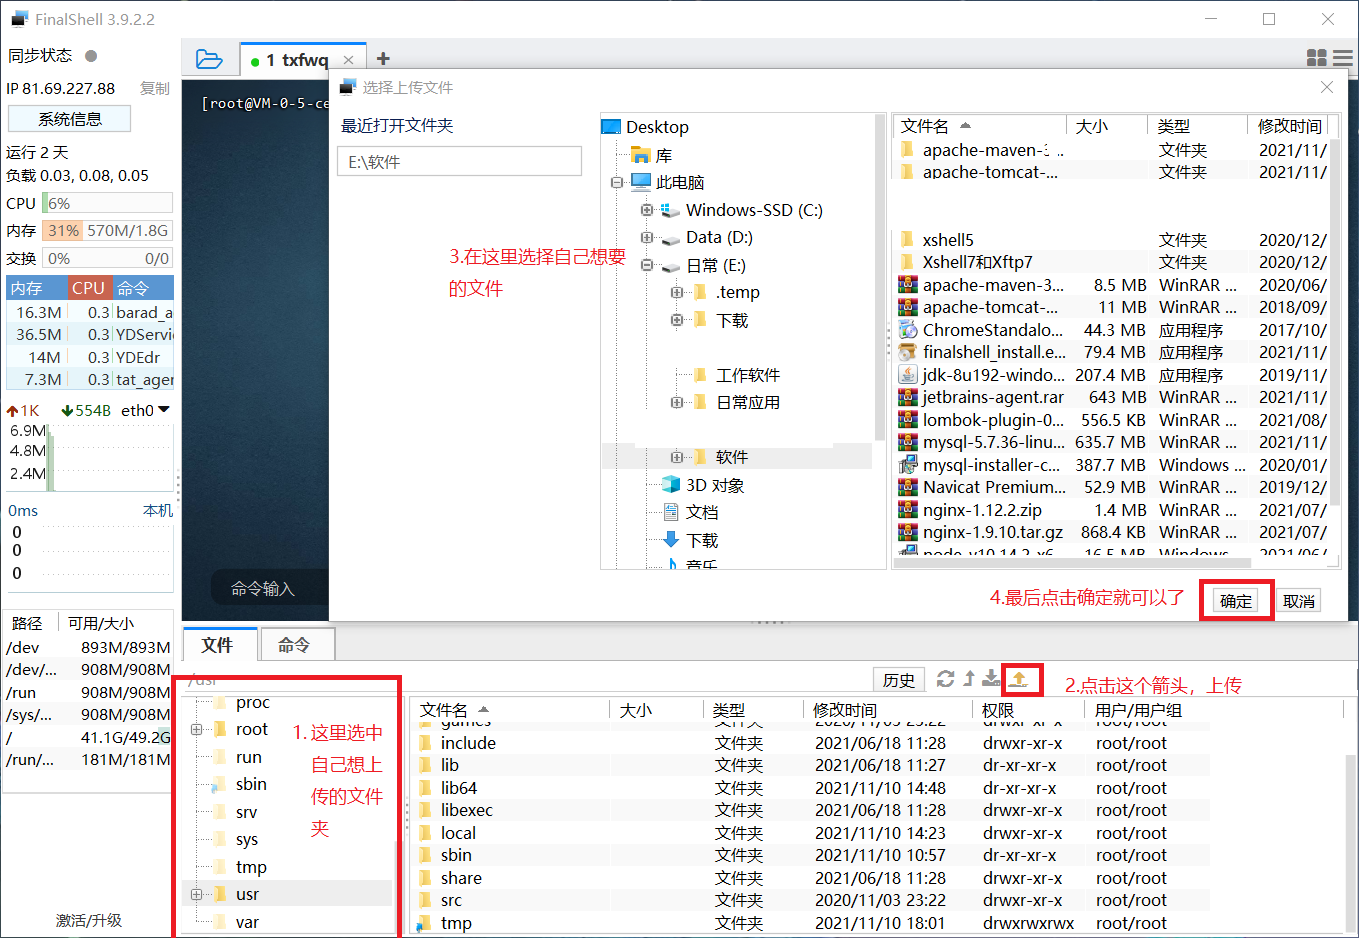Select the mysql-5.7.36-linu archive row
Image resolution: width=1359 pixels, height=938 pixels.
[1112, 442]
